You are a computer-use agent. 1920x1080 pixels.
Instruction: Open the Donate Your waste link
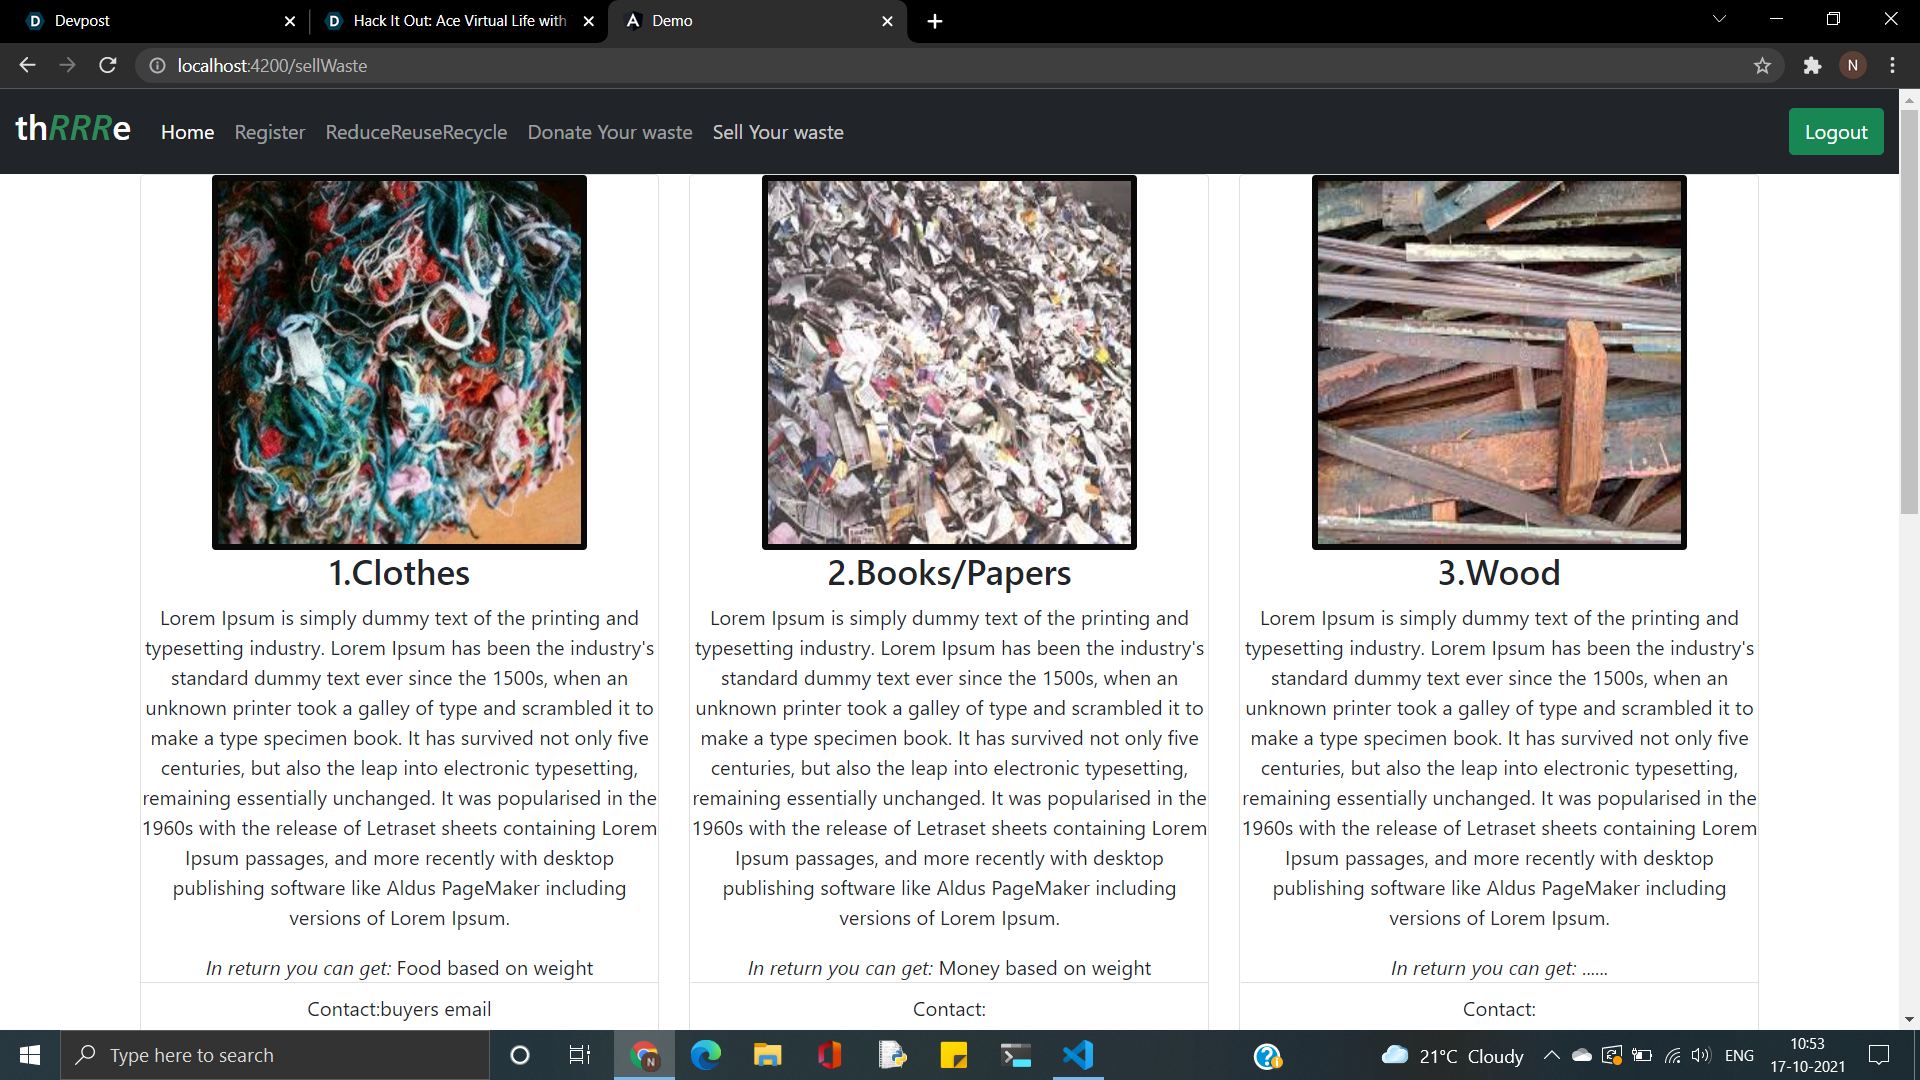coord(609,132)
